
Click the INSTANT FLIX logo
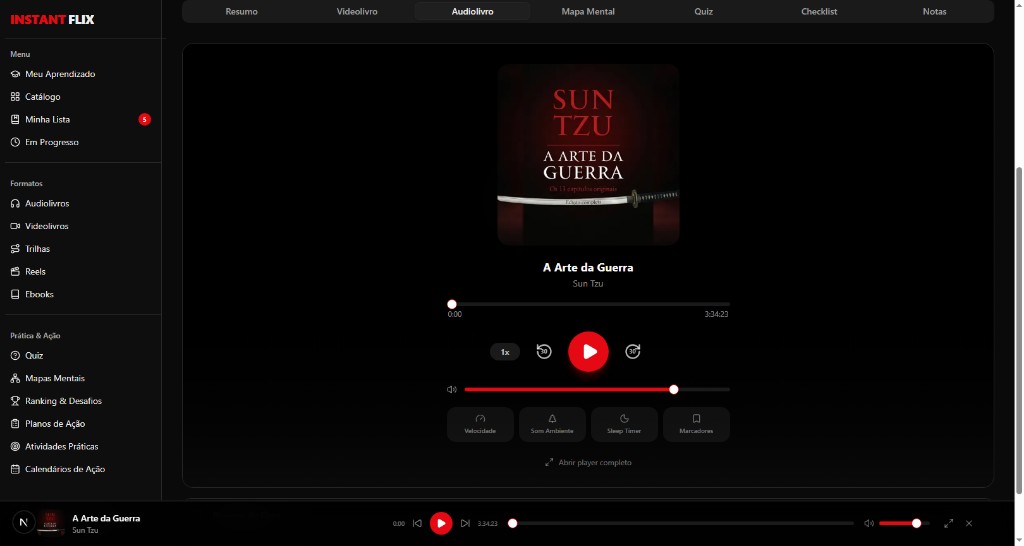point(52,20)
